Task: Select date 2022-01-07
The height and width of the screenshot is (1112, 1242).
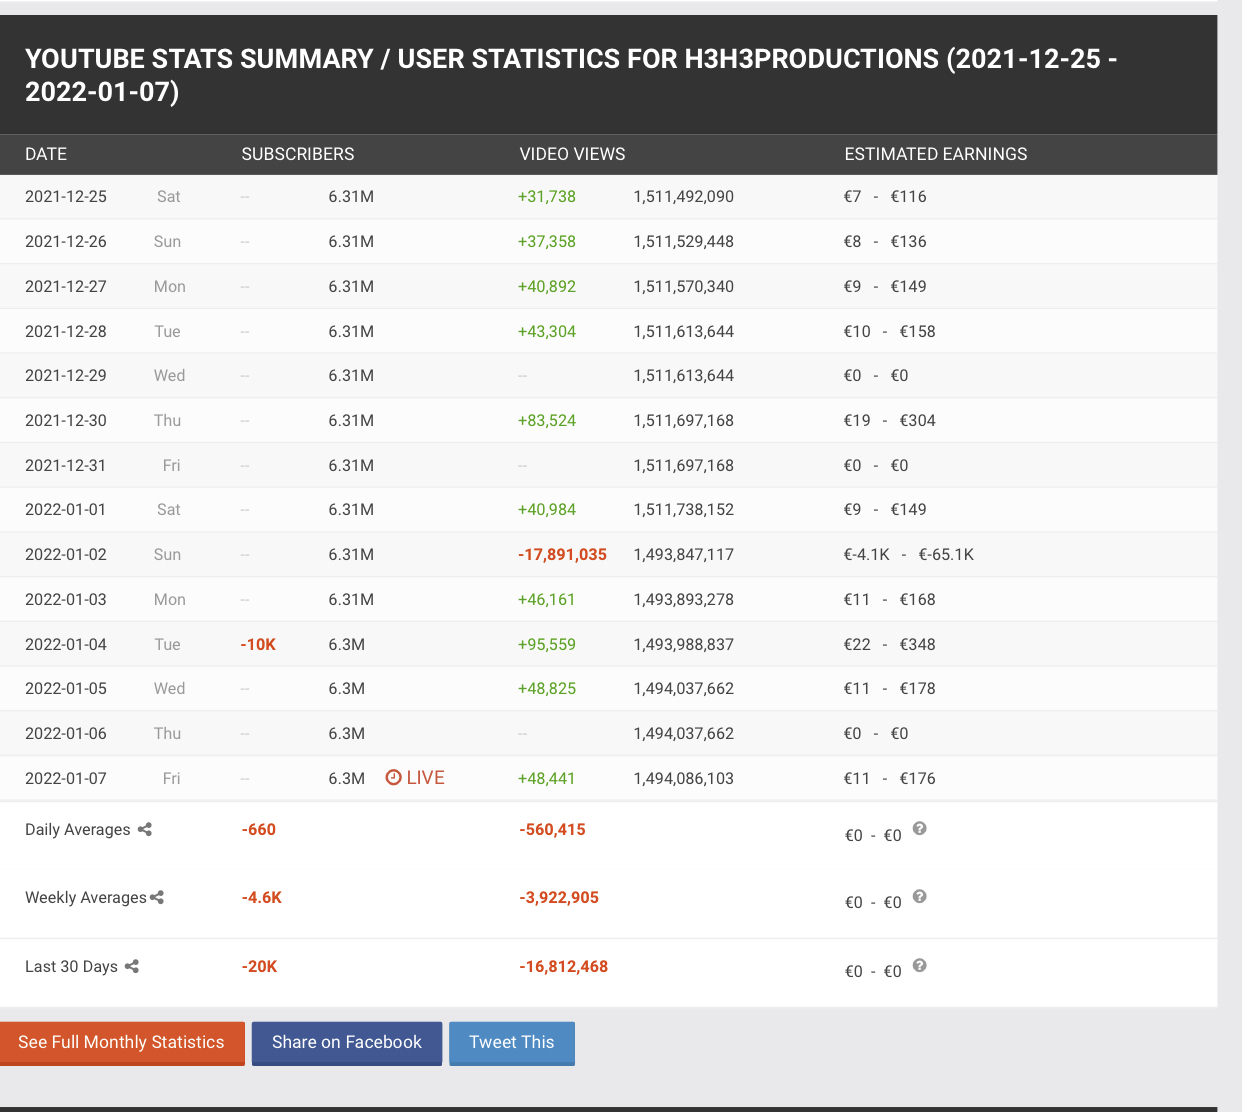Action: pos(66,779)
